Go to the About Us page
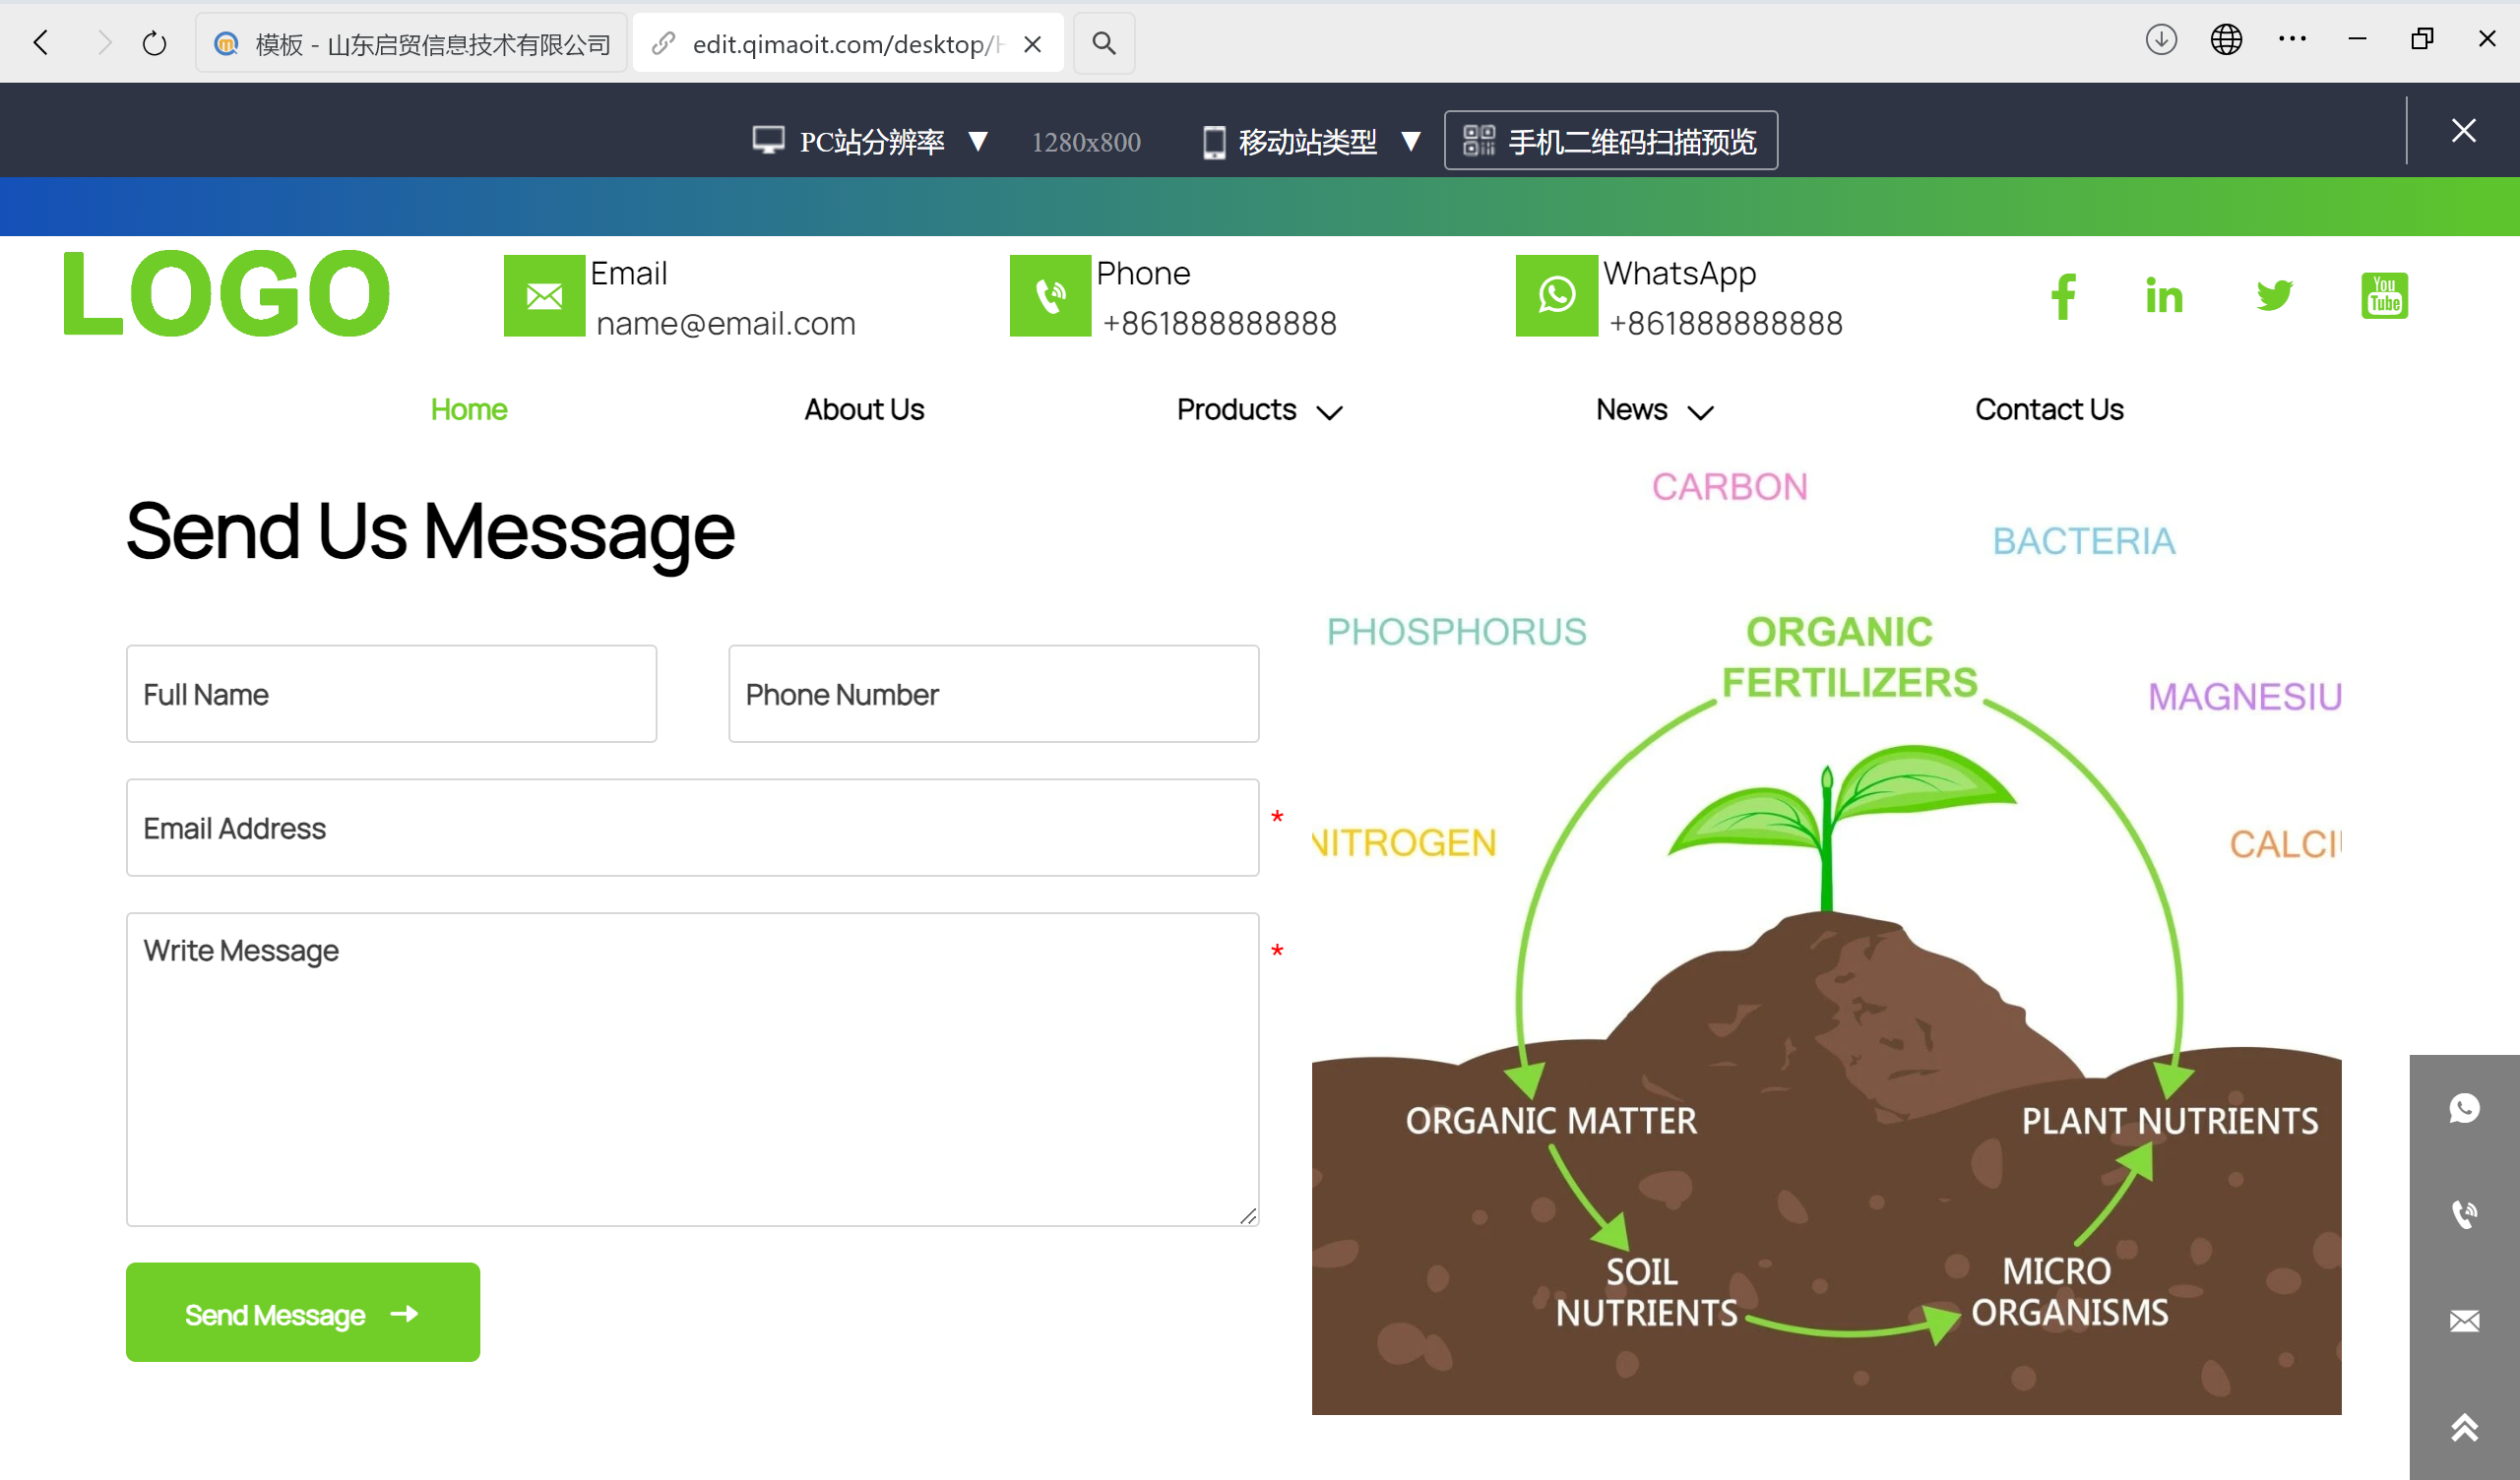The height and width of the screenshot is (1480, 2520). point(864,410)
